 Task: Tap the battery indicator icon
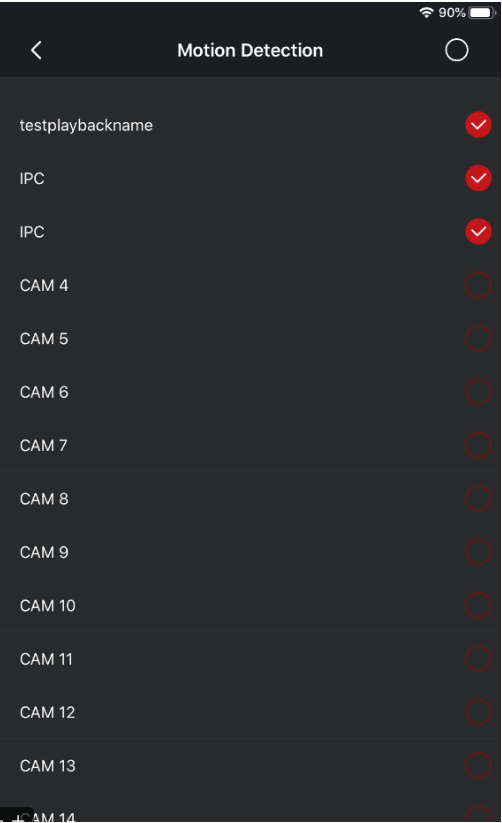pos(482,12)
